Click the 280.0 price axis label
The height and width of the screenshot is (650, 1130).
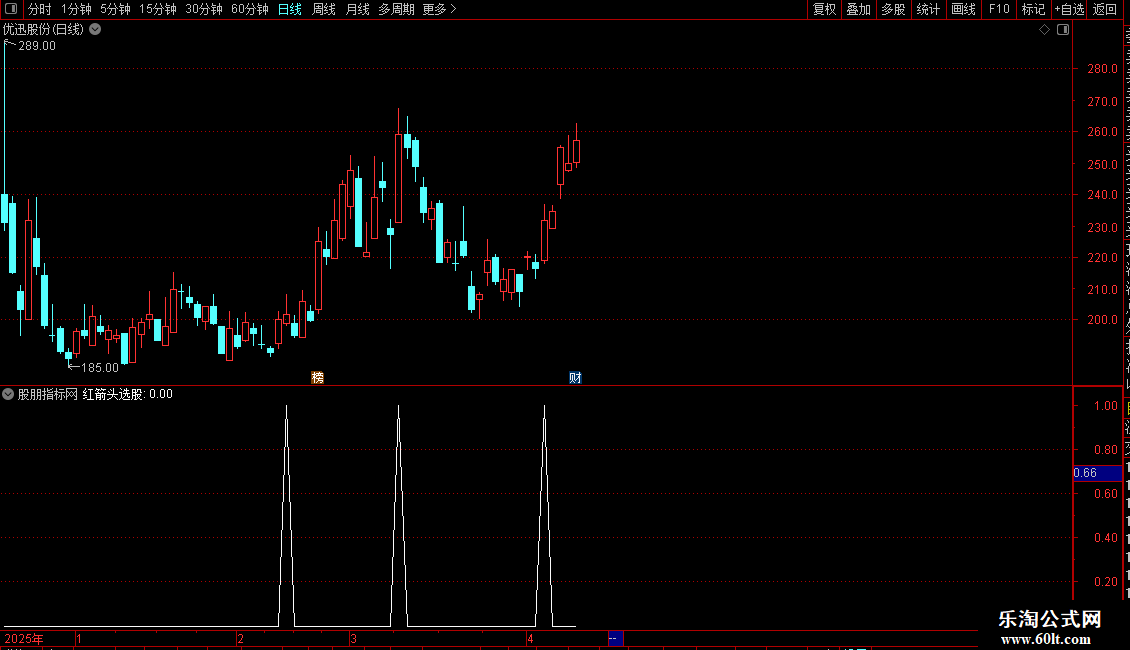point(1103,68)
